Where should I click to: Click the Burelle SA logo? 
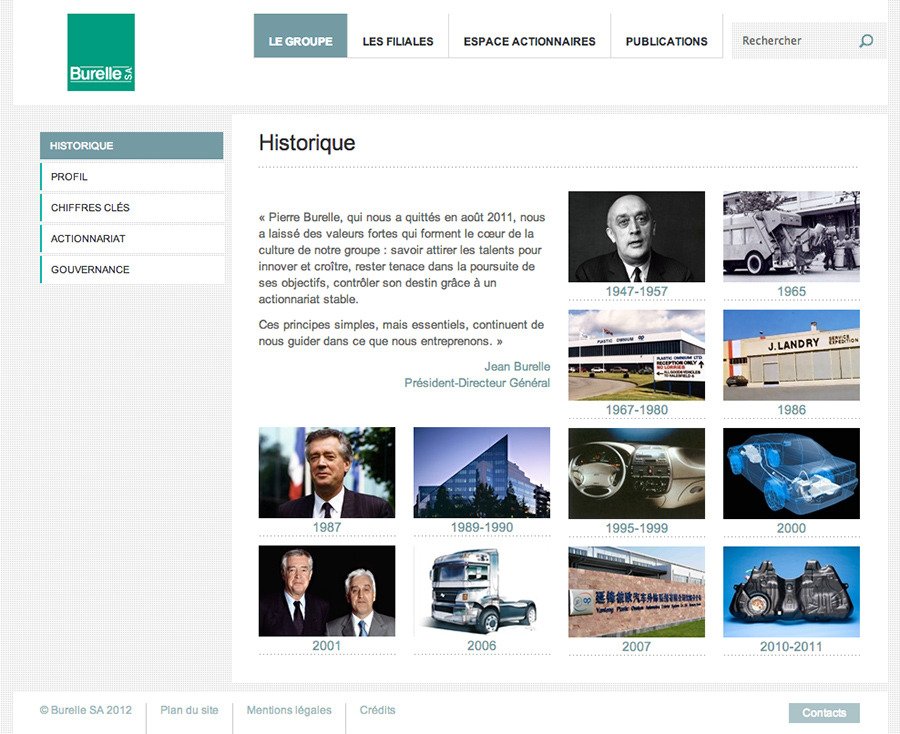(101, 53)
